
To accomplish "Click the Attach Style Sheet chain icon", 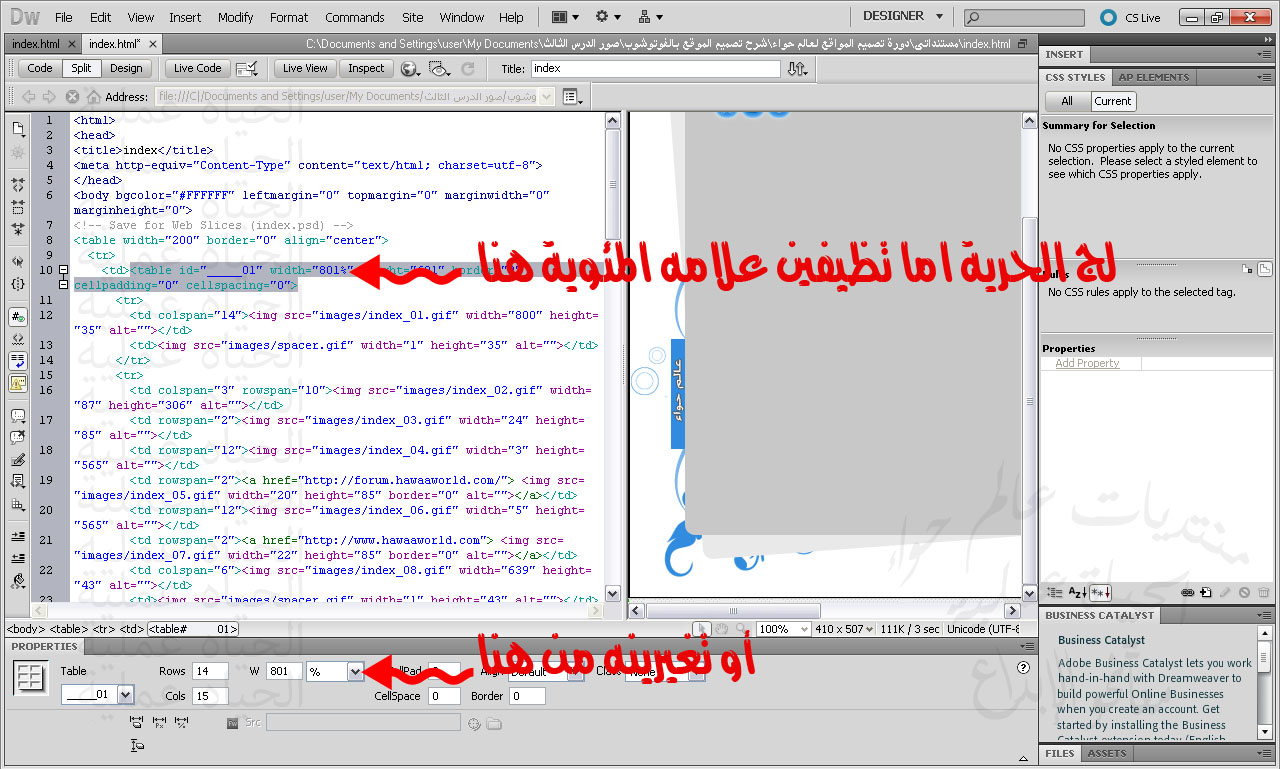I will pyautogui.click(x=1187, y=593).
